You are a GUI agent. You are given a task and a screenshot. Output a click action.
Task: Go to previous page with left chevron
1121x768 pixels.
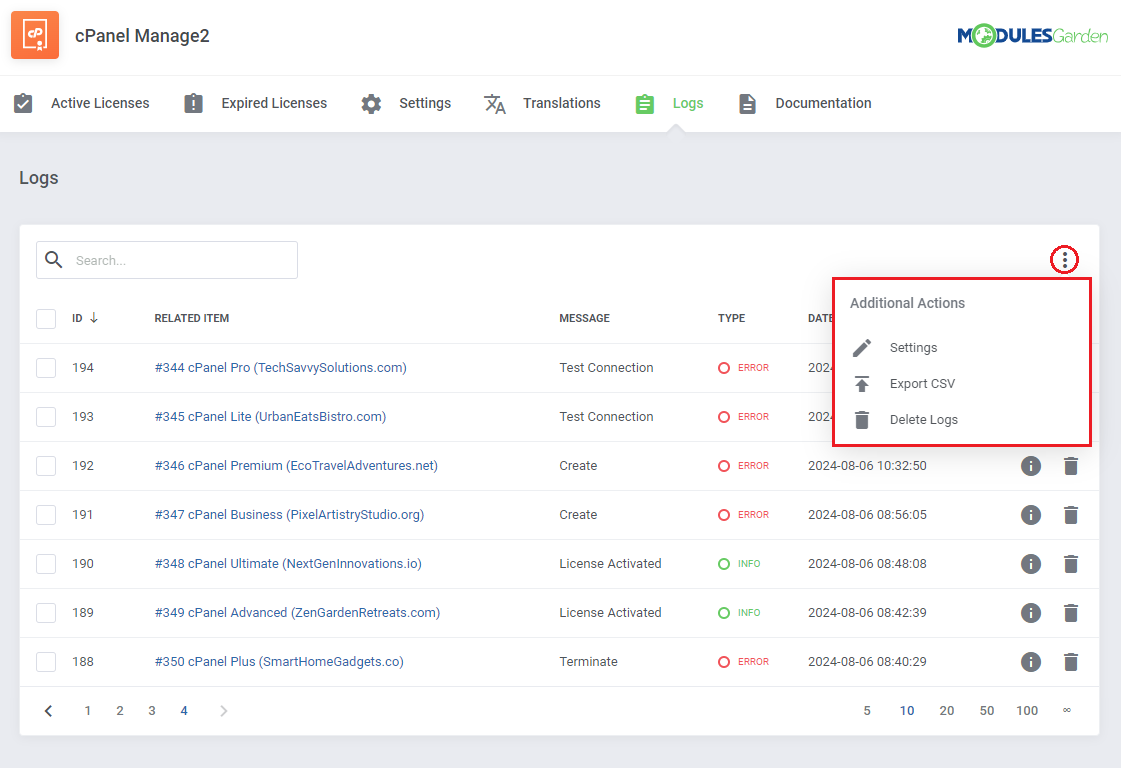(48, 711)
